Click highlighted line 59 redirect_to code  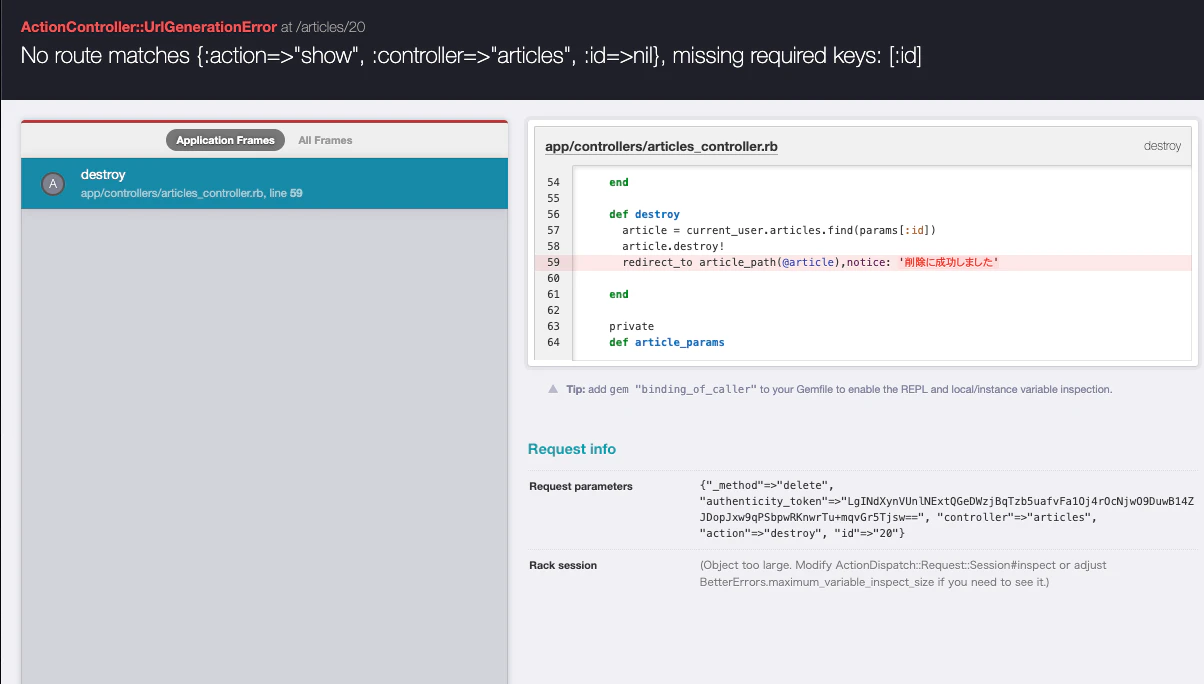[811, 262]
